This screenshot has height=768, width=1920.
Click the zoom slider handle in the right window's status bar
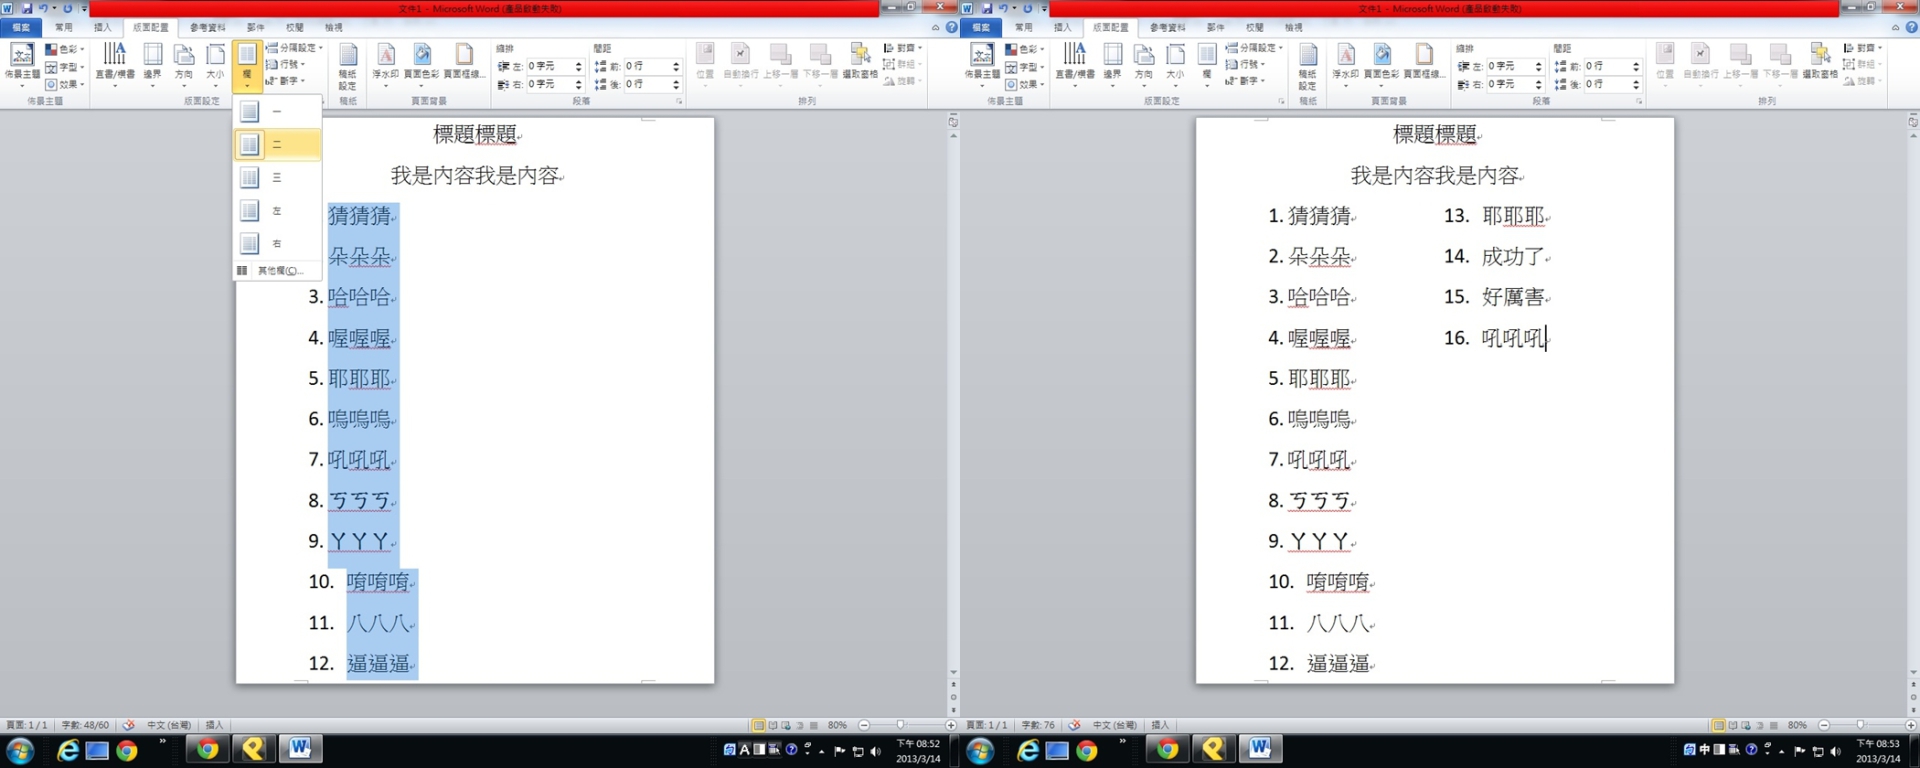(x=1860, y=725)
